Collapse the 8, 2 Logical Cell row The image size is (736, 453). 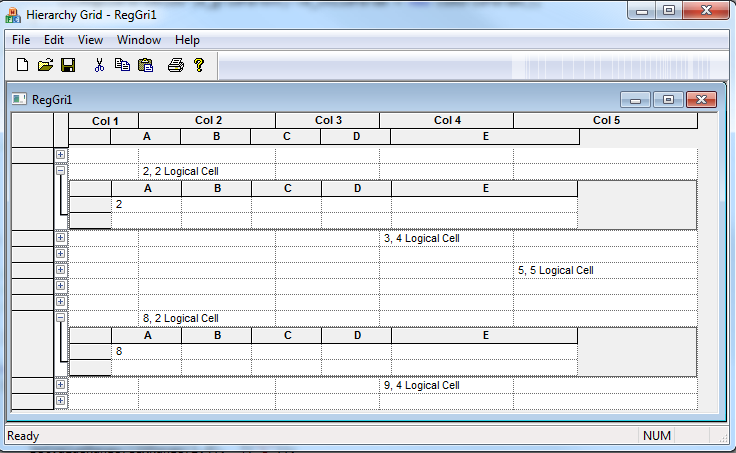61,318
